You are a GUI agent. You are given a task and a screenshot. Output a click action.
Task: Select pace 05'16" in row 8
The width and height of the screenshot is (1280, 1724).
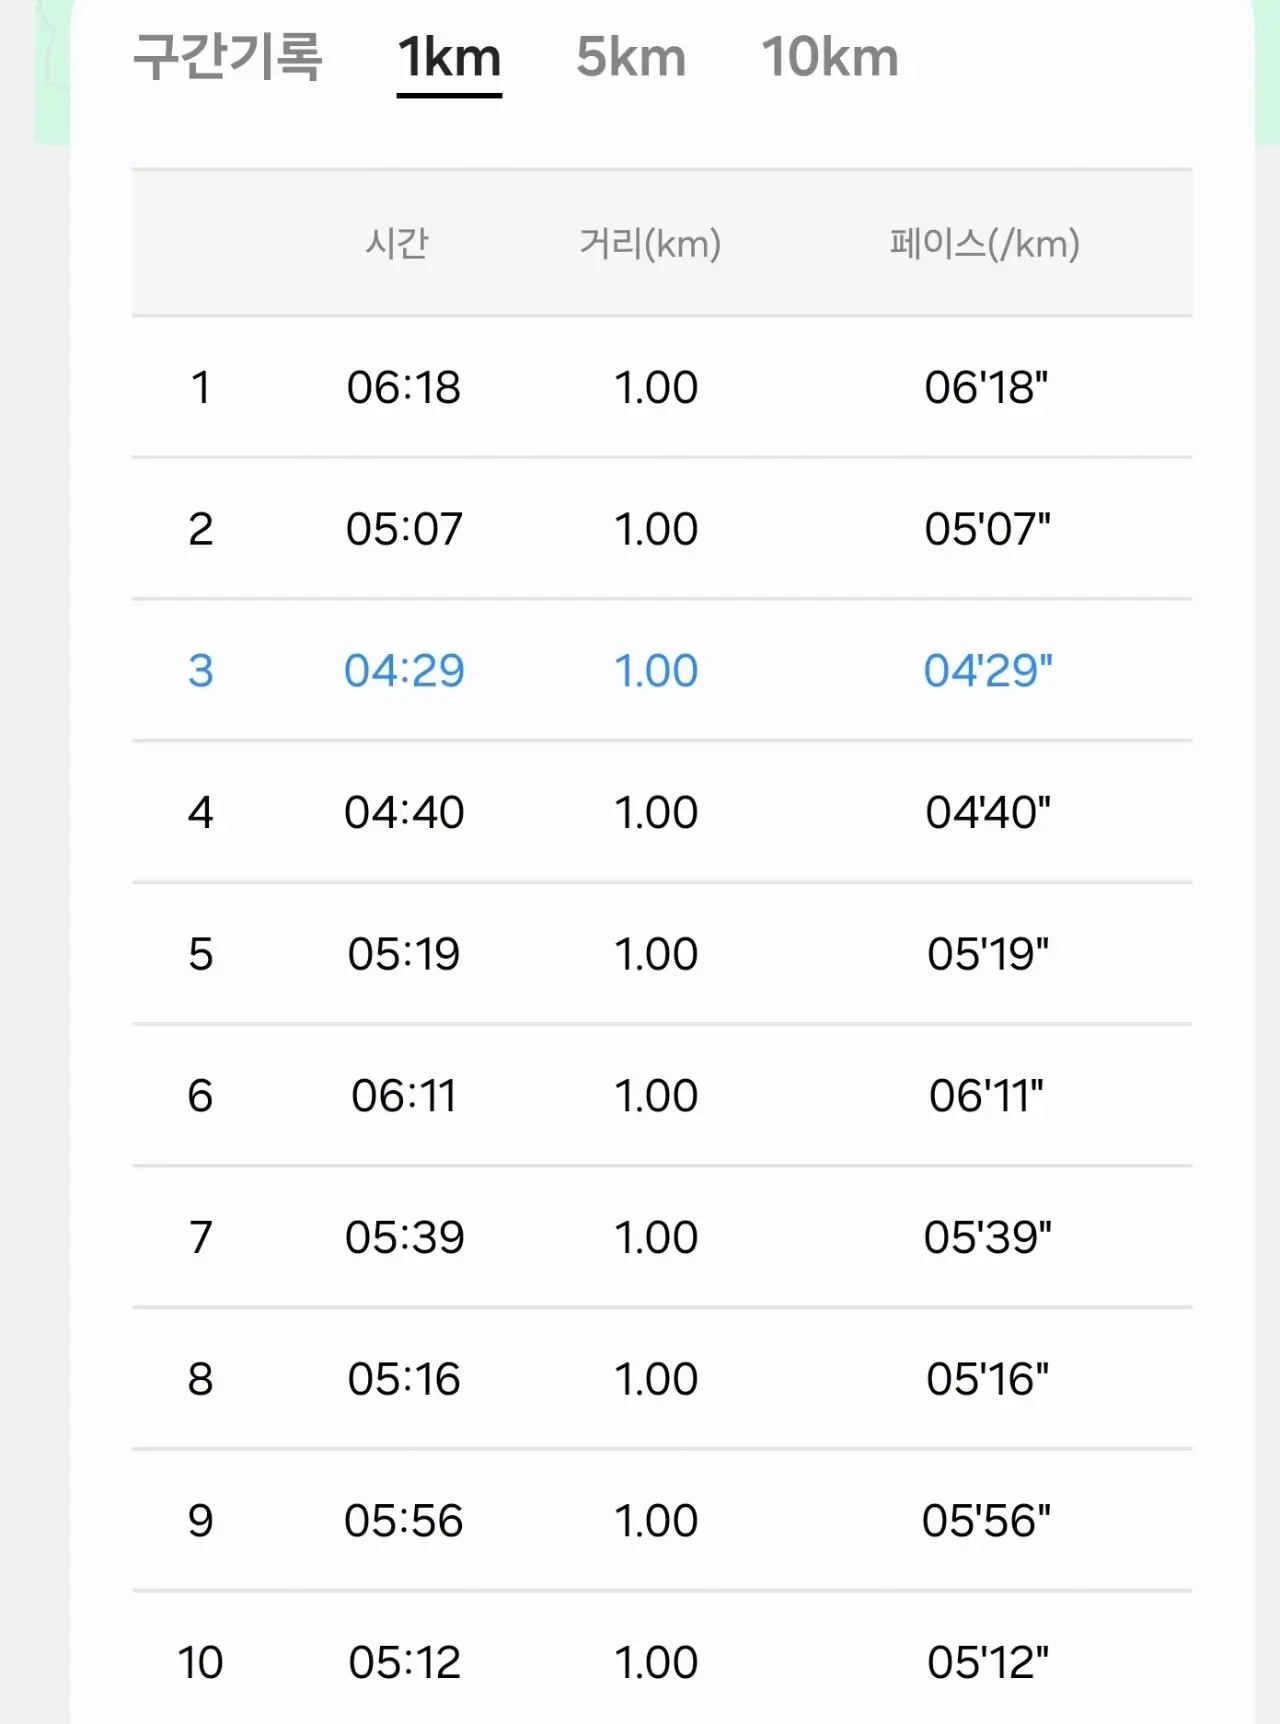pos(987,1380)
